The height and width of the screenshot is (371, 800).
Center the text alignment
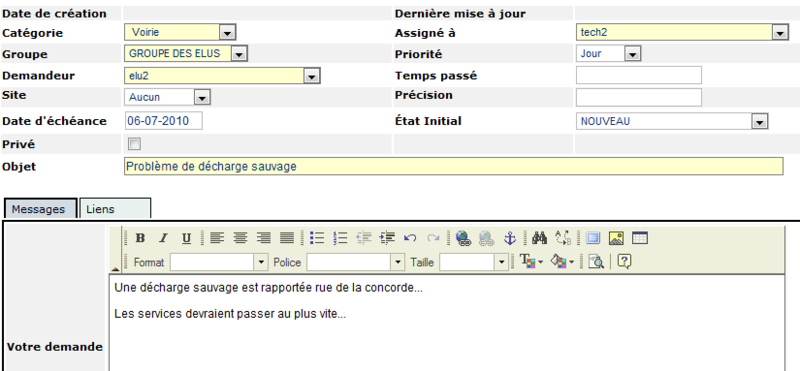pos(240,238)
